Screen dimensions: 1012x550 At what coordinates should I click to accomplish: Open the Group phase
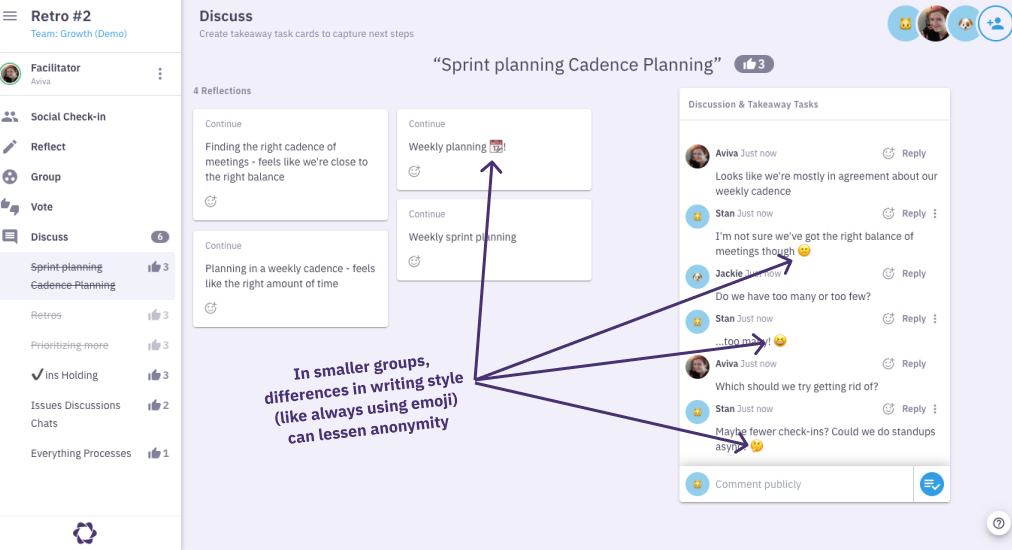(x=46, y=177)
